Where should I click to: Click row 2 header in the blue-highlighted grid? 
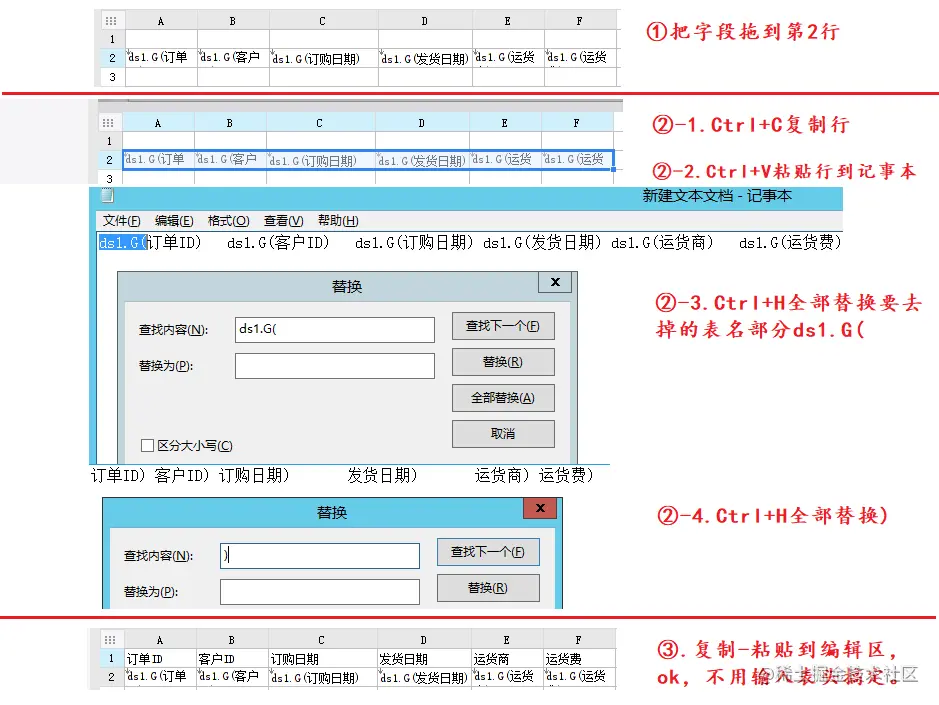[x=109, y=160]
